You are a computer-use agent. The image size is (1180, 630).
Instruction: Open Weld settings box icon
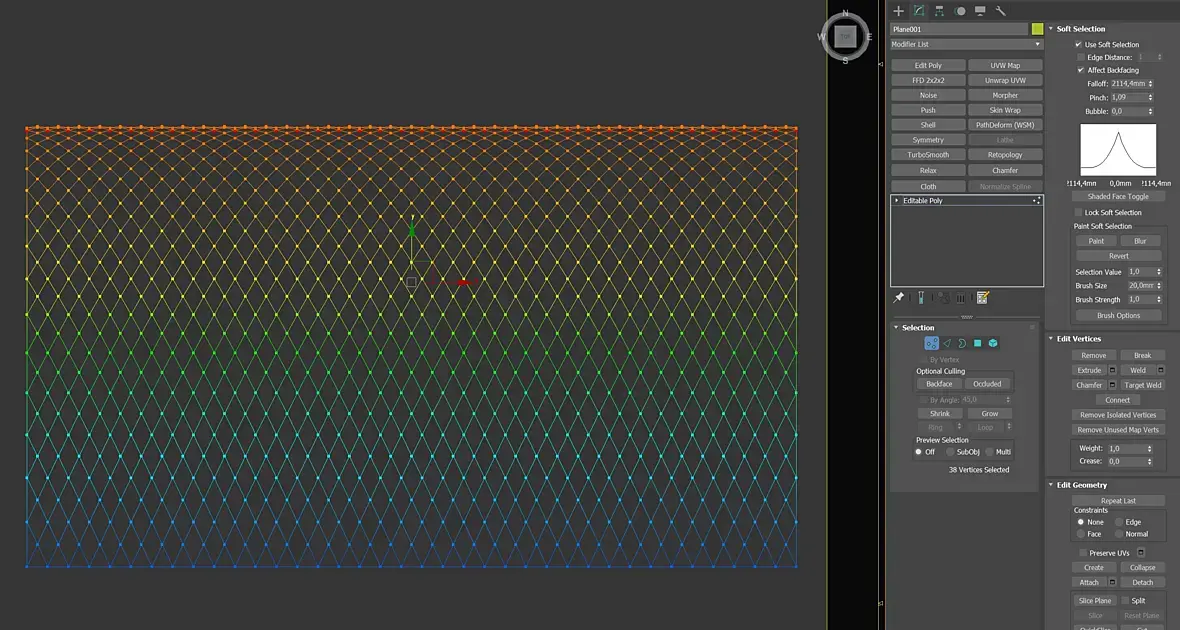[x=1159, y=370]
